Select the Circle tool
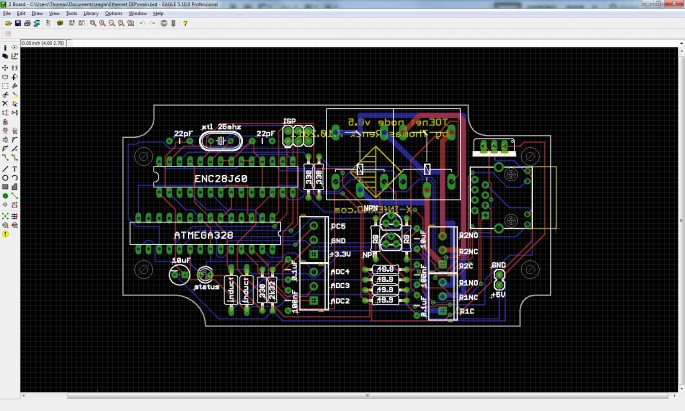Screen dimensions: 685x411 pos(5,178)
